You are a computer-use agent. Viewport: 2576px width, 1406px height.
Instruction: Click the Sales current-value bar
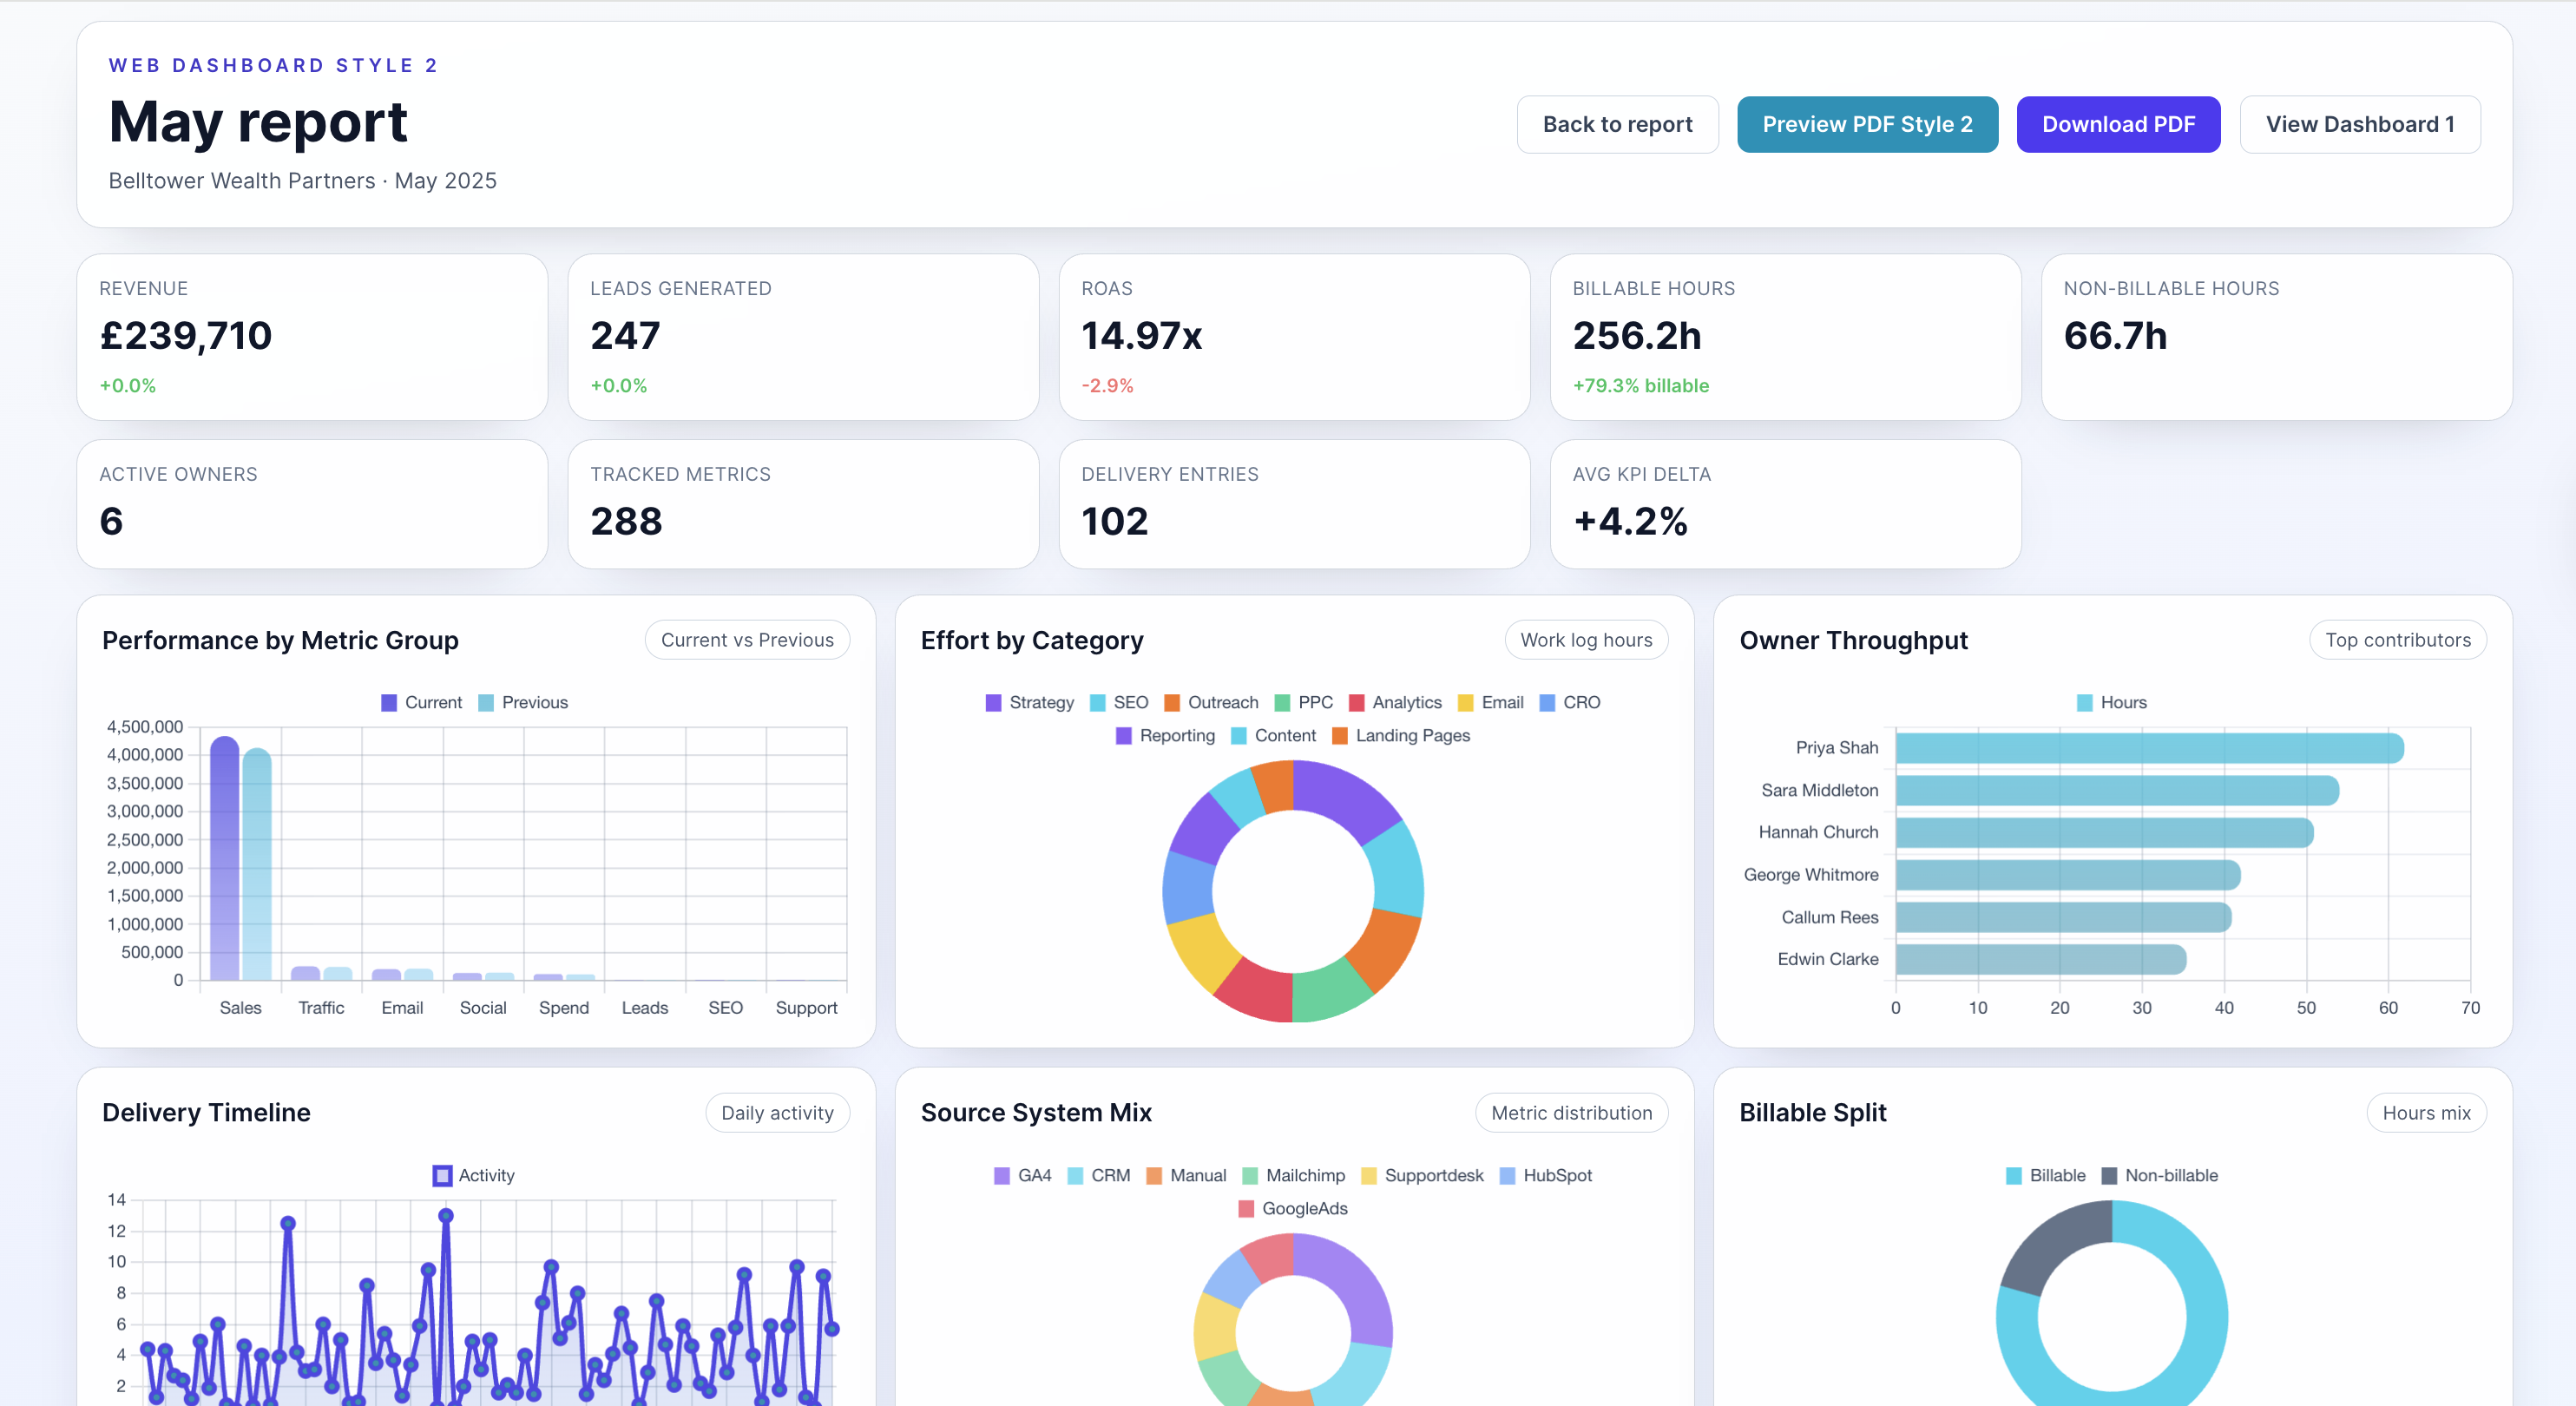point(224,860)
